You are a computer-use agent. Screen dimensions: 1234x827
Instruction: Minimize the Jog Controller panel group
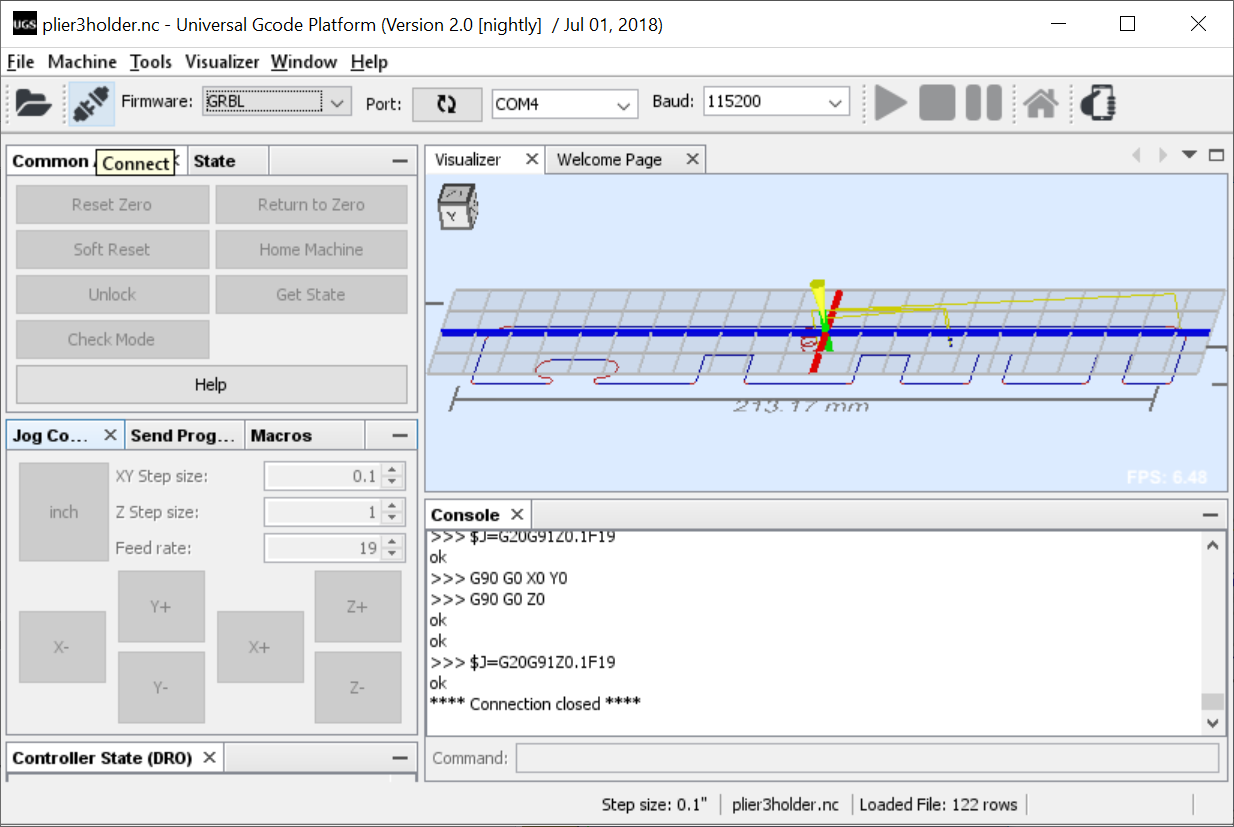[400, 435]
